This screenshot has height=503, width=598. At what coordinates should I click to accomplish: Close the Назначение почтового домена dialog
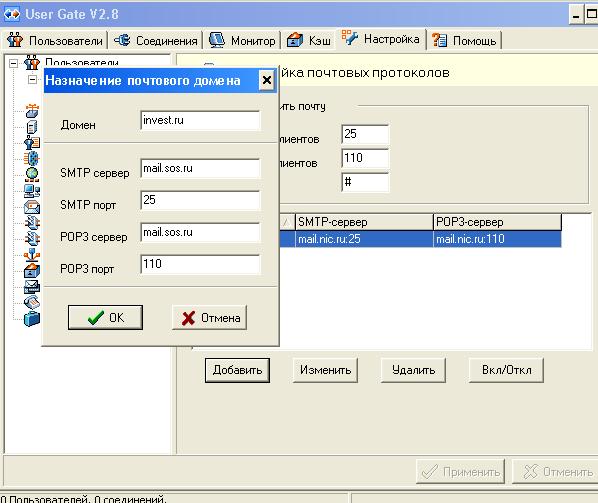point(267,80)
